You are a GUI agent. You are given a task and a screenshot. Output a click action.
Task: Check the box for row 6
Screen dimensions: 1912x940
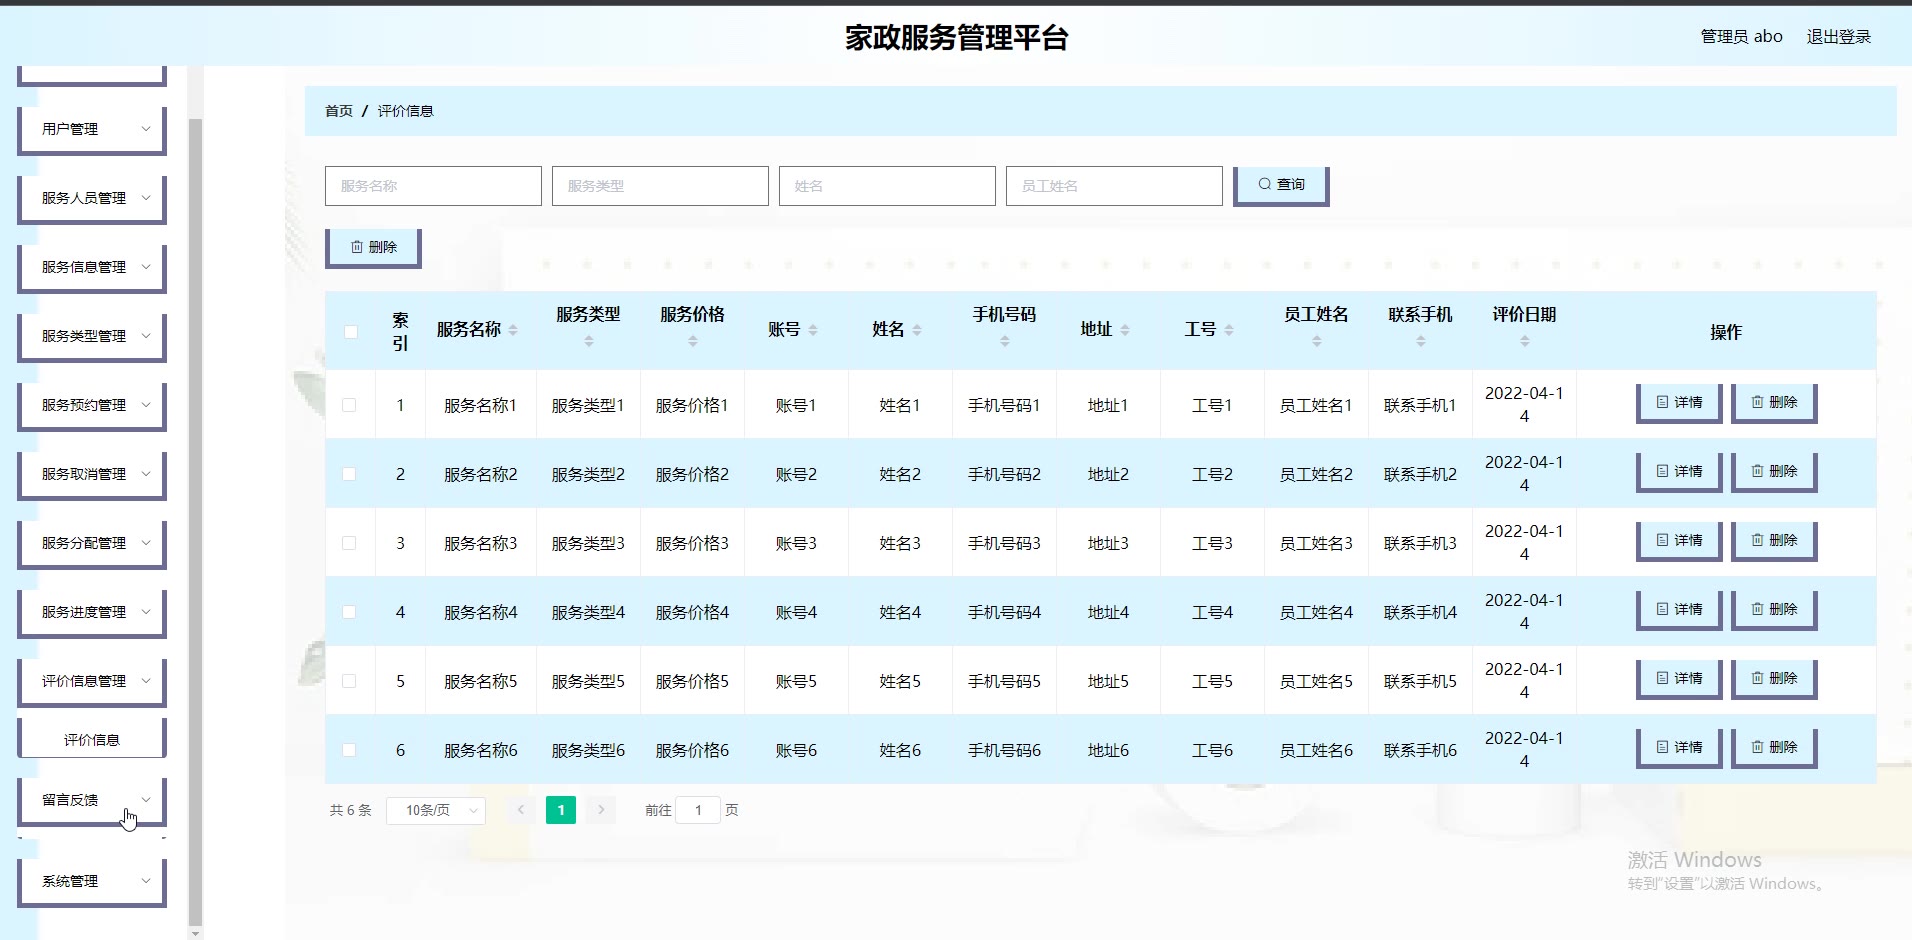tap(349, 750)
